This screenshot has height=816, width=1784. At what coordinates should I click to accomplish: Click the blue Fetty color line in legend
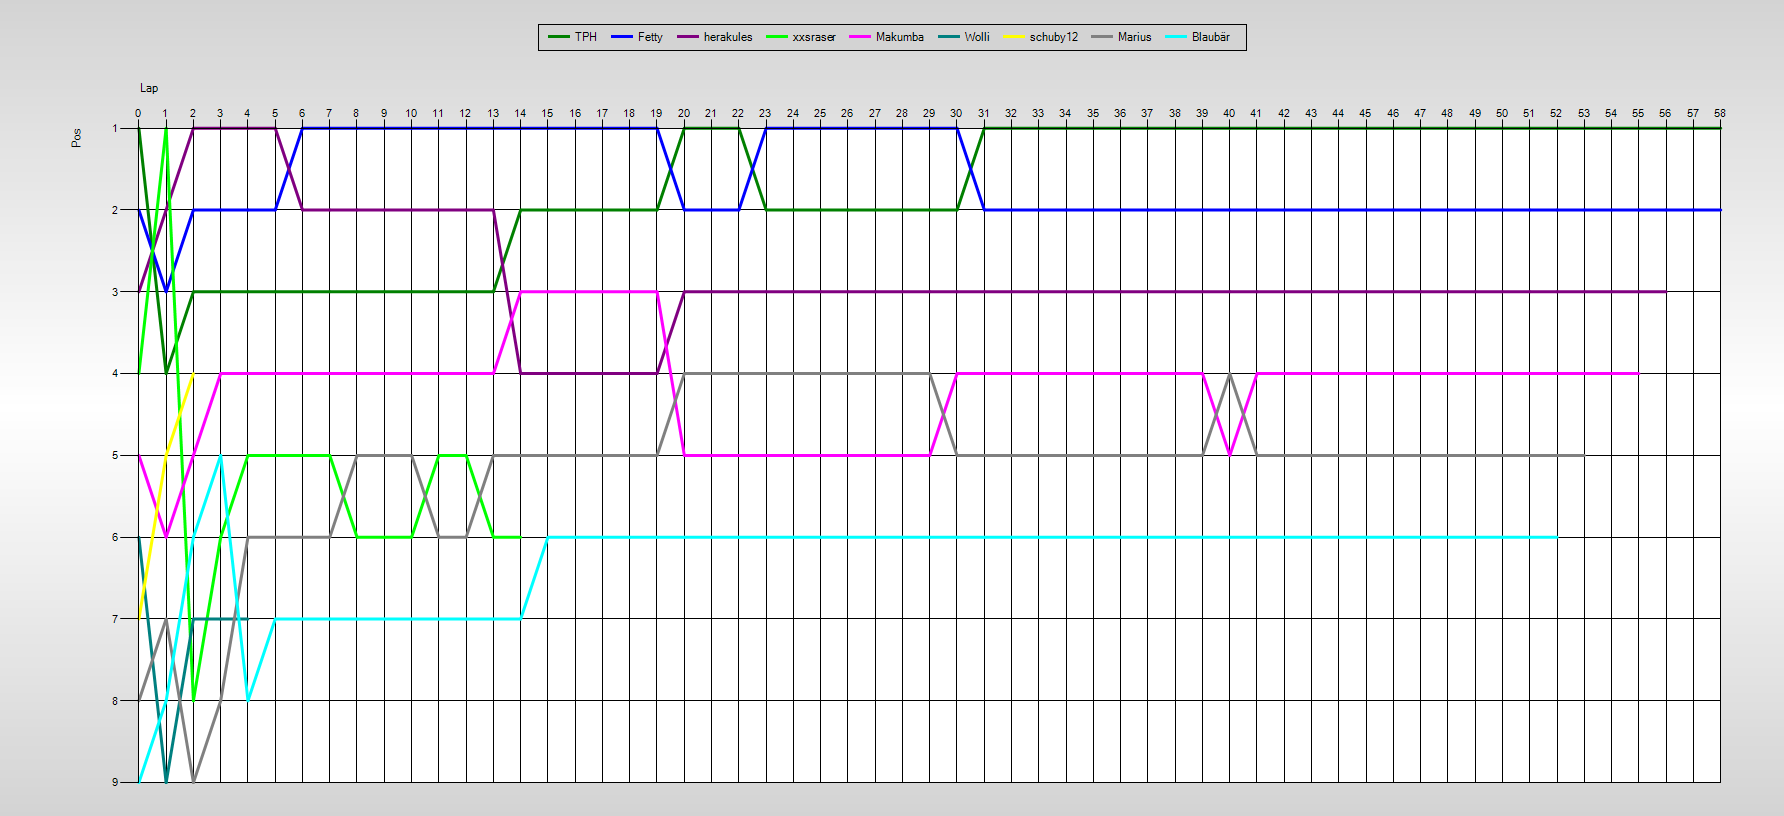pos(622,37)
